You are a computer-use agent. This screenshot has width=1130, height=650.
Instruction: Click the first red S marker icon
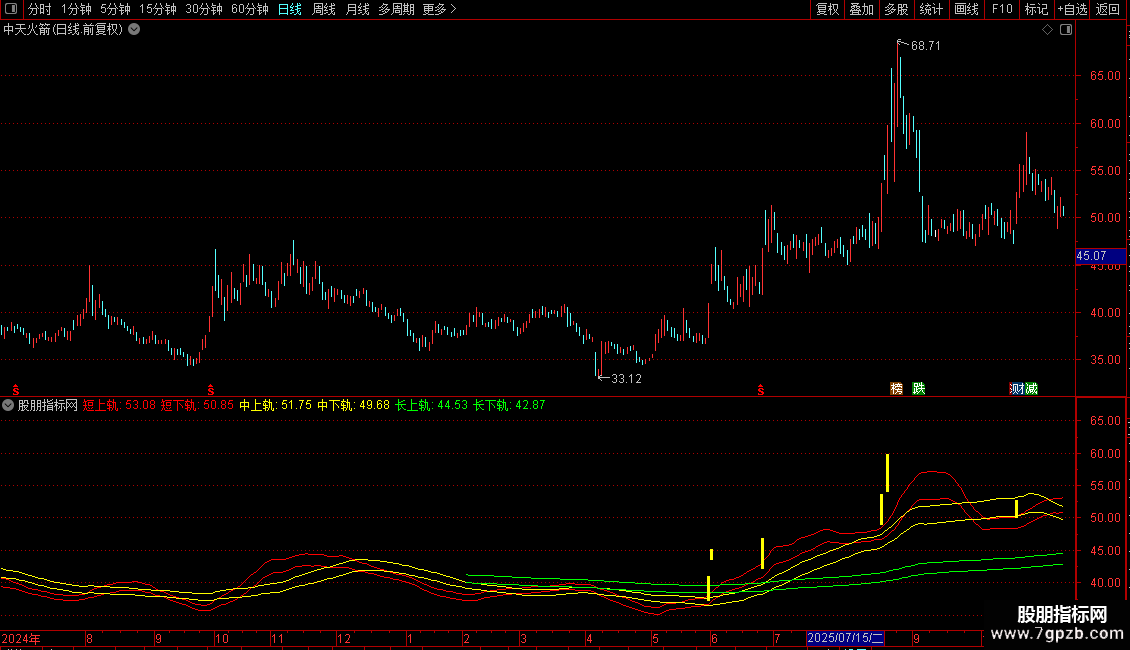(16, 390)
